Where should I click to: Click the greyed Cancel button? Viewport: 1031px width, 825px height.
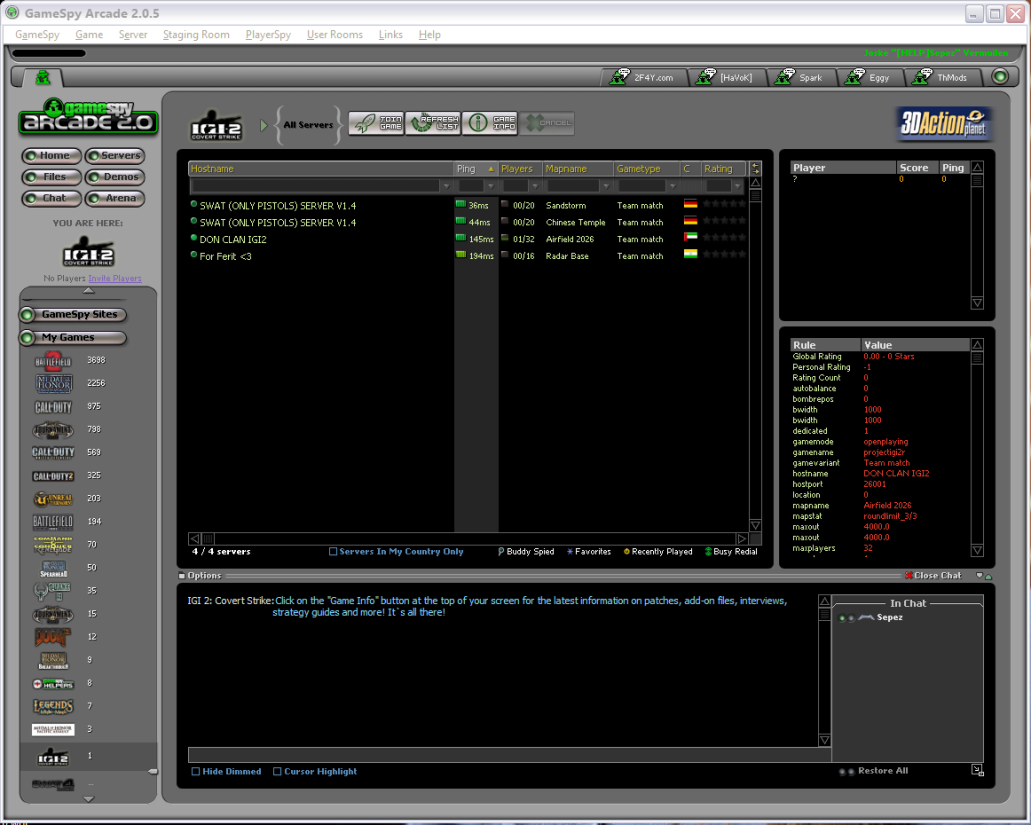pyautogui.click(x=547, y=123)
